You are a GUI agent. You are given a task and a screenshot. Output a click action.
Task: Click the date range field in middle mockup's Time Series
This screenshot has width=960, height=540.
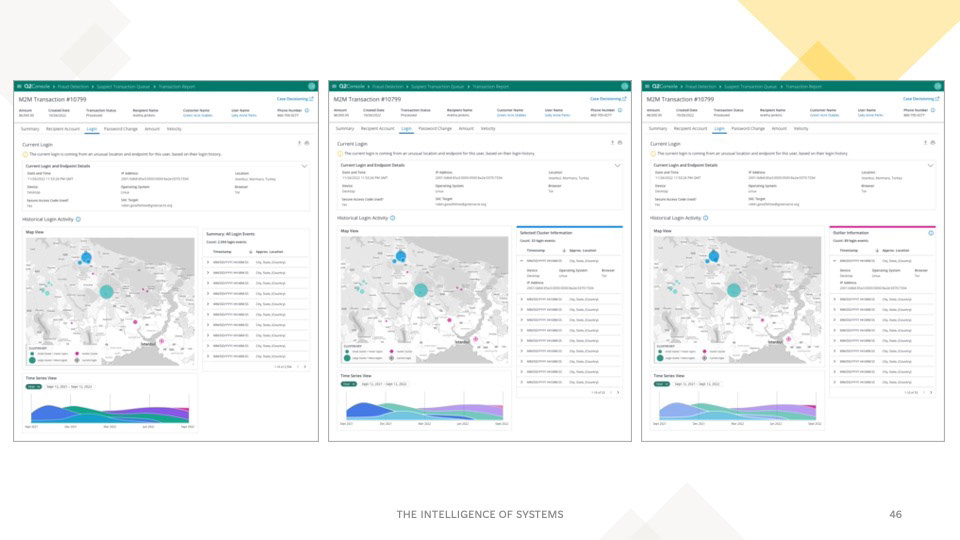pyautogui.click(x=384, y=384)
